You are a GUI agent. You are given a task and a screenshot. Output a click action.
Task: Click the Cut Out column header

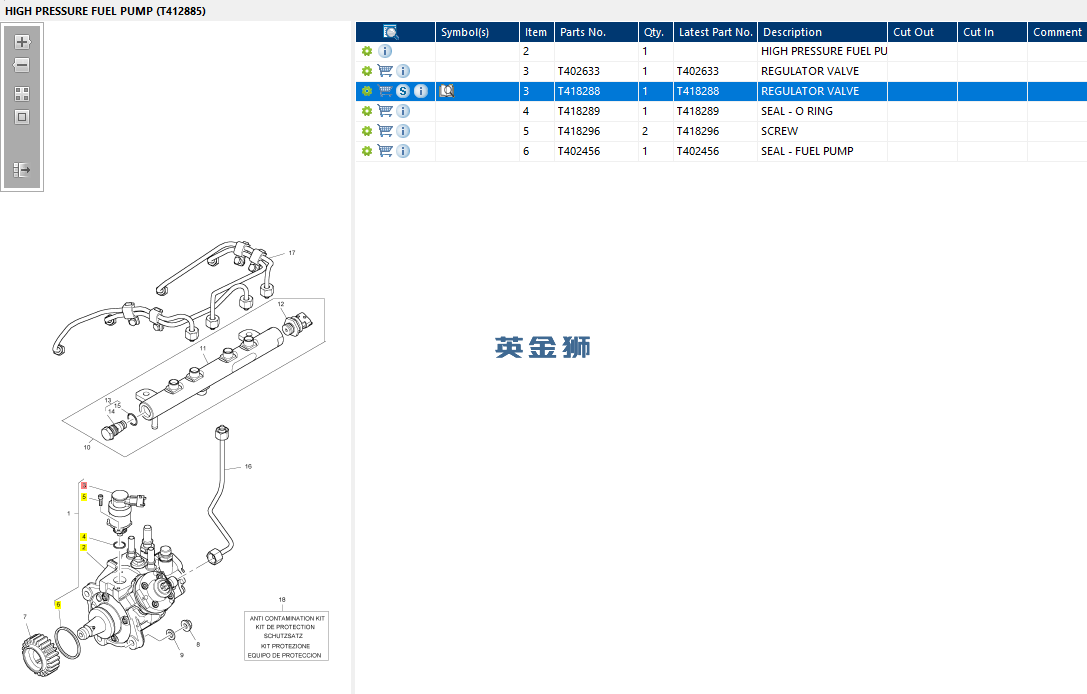pyautogui.click(x=923, y=32)
